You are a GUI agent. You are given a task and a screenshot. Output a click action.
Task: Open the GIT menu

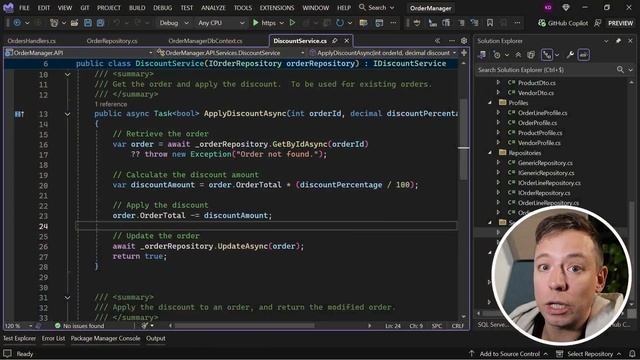coord(84,8)
